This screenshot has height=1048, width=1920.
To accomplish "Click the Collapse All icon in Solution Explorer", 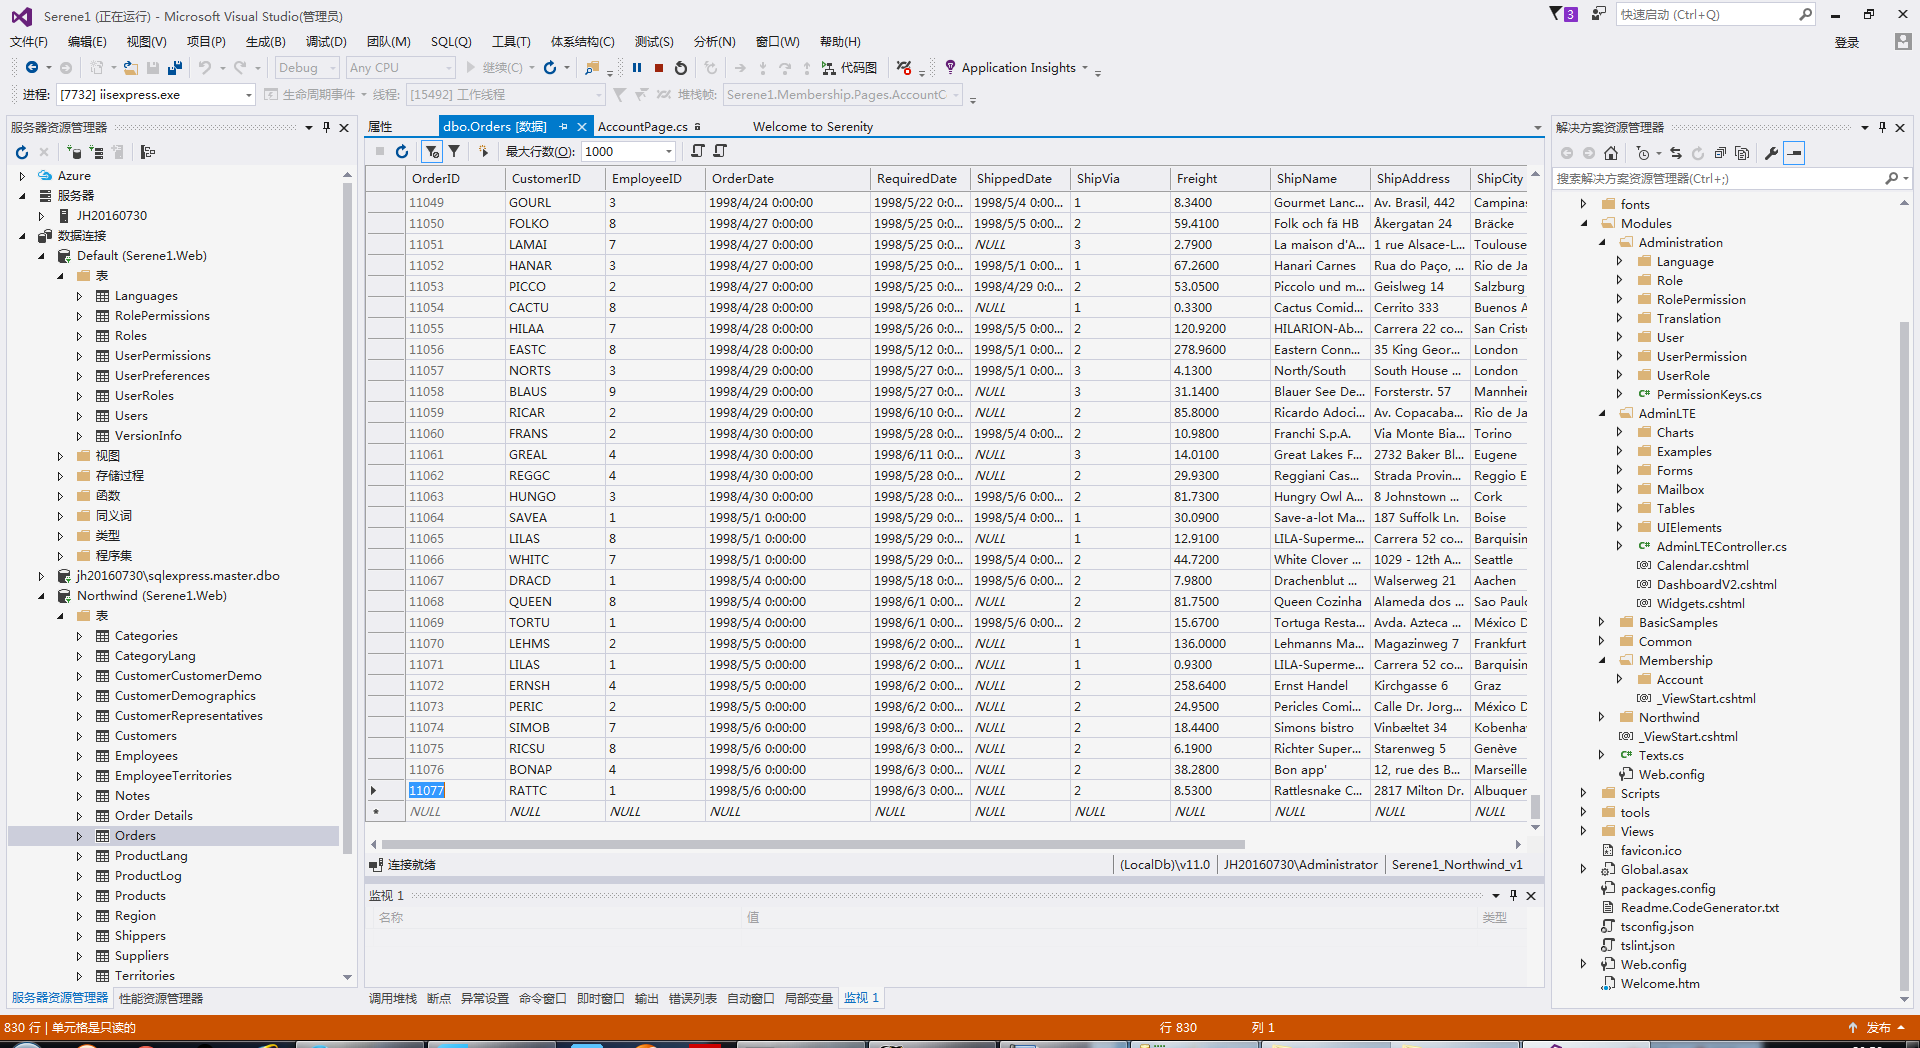I will click(x=1720, y=153).
